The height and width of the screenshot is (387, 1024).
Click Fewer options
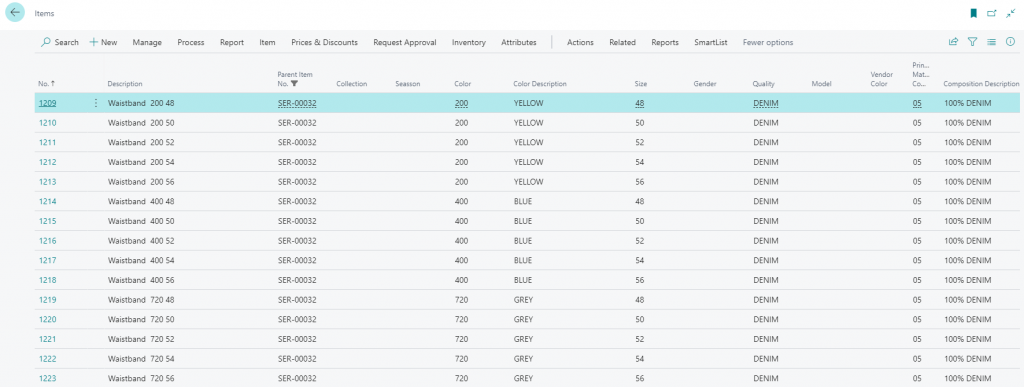click(x=768, y=42)
